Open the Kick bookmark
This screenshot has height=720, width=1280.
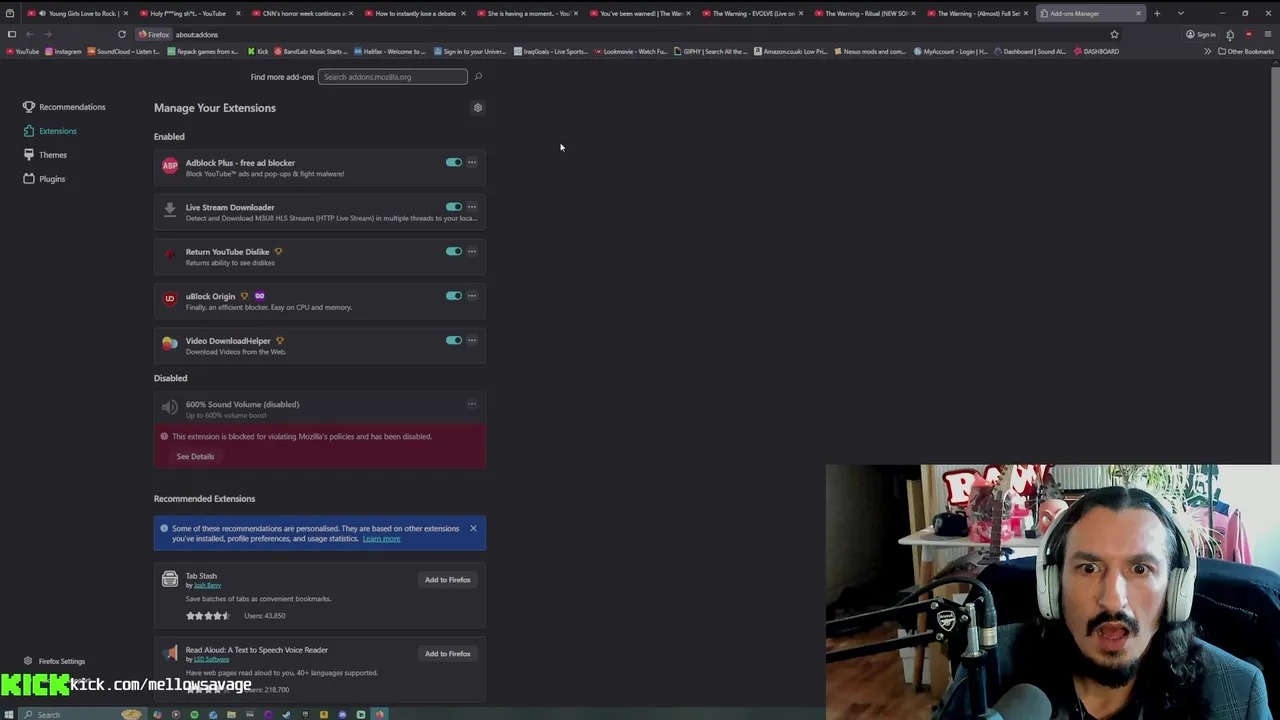pyautogui.click(x=259, y=51)
